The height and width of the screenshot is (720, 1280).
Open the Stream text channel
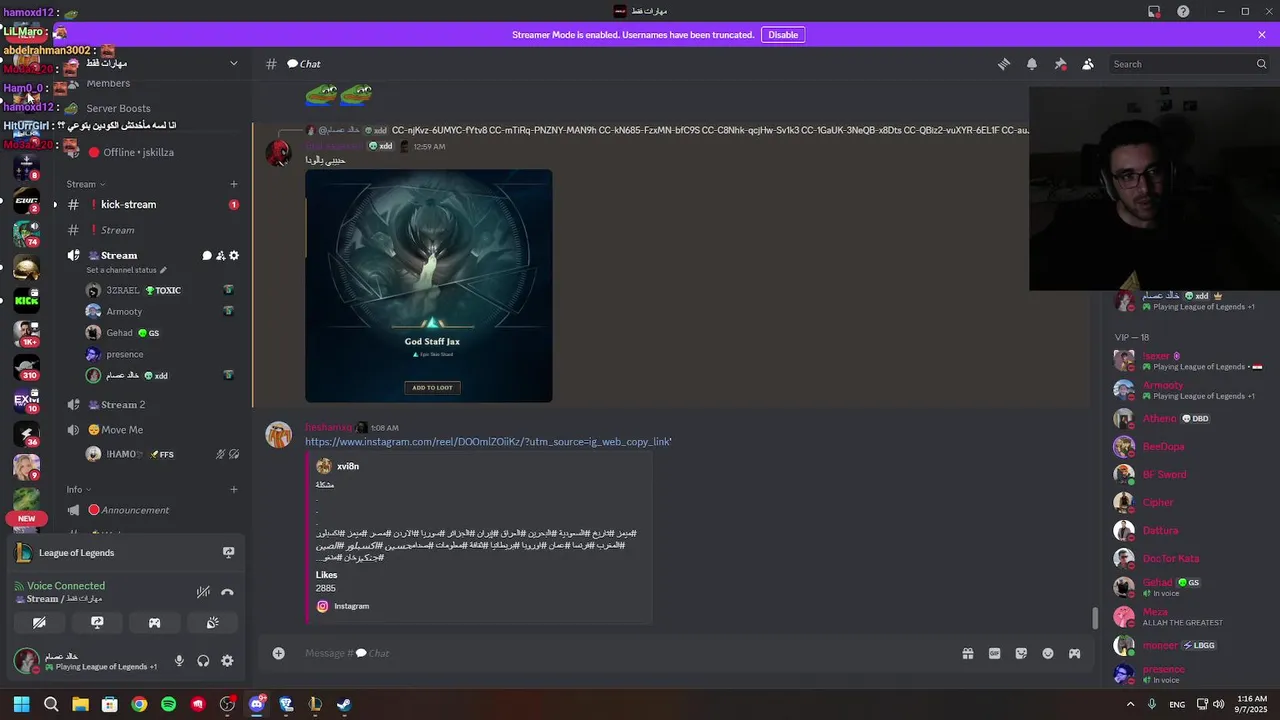coord(117,230)
